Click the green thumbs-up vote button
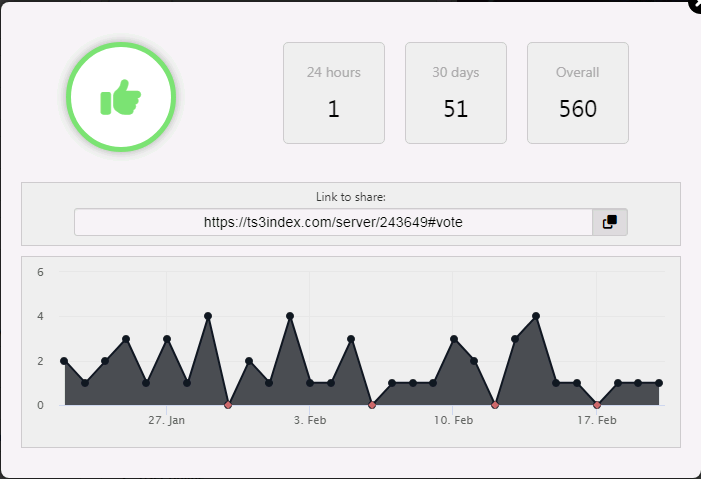The height and width of the screenshot is (479, 701). click(121, 97)
